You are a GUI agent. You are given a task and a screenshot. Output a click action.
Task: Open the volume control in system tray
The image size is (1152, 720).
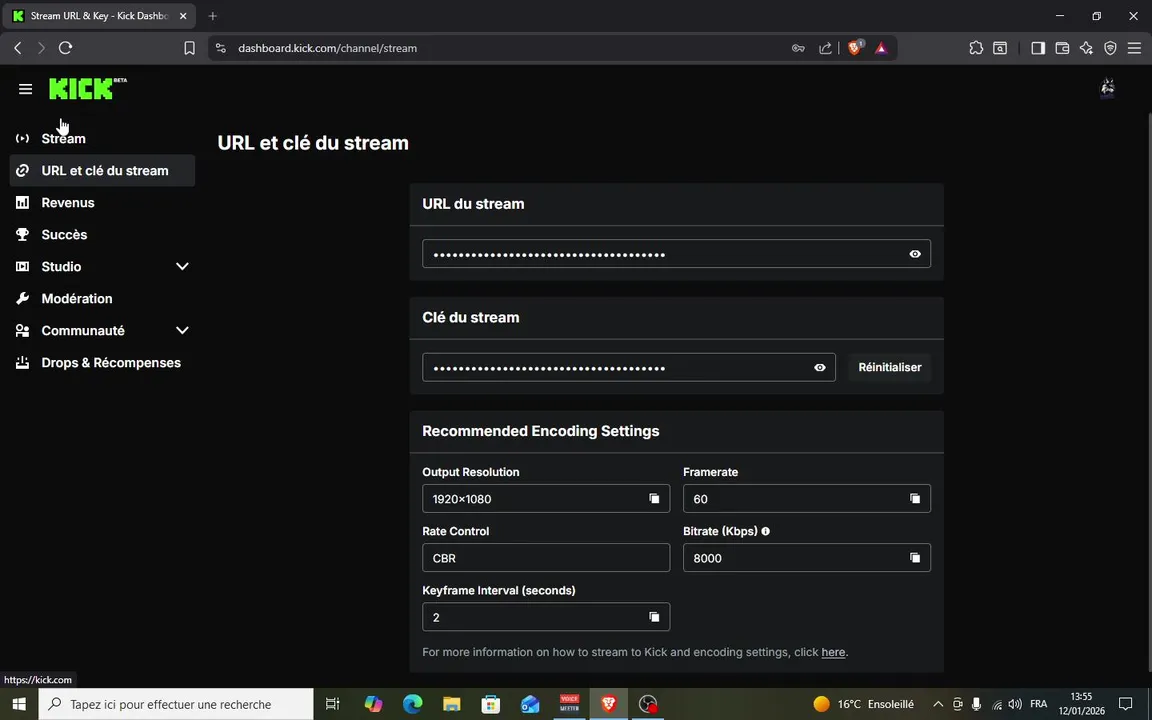(1015, 704)
